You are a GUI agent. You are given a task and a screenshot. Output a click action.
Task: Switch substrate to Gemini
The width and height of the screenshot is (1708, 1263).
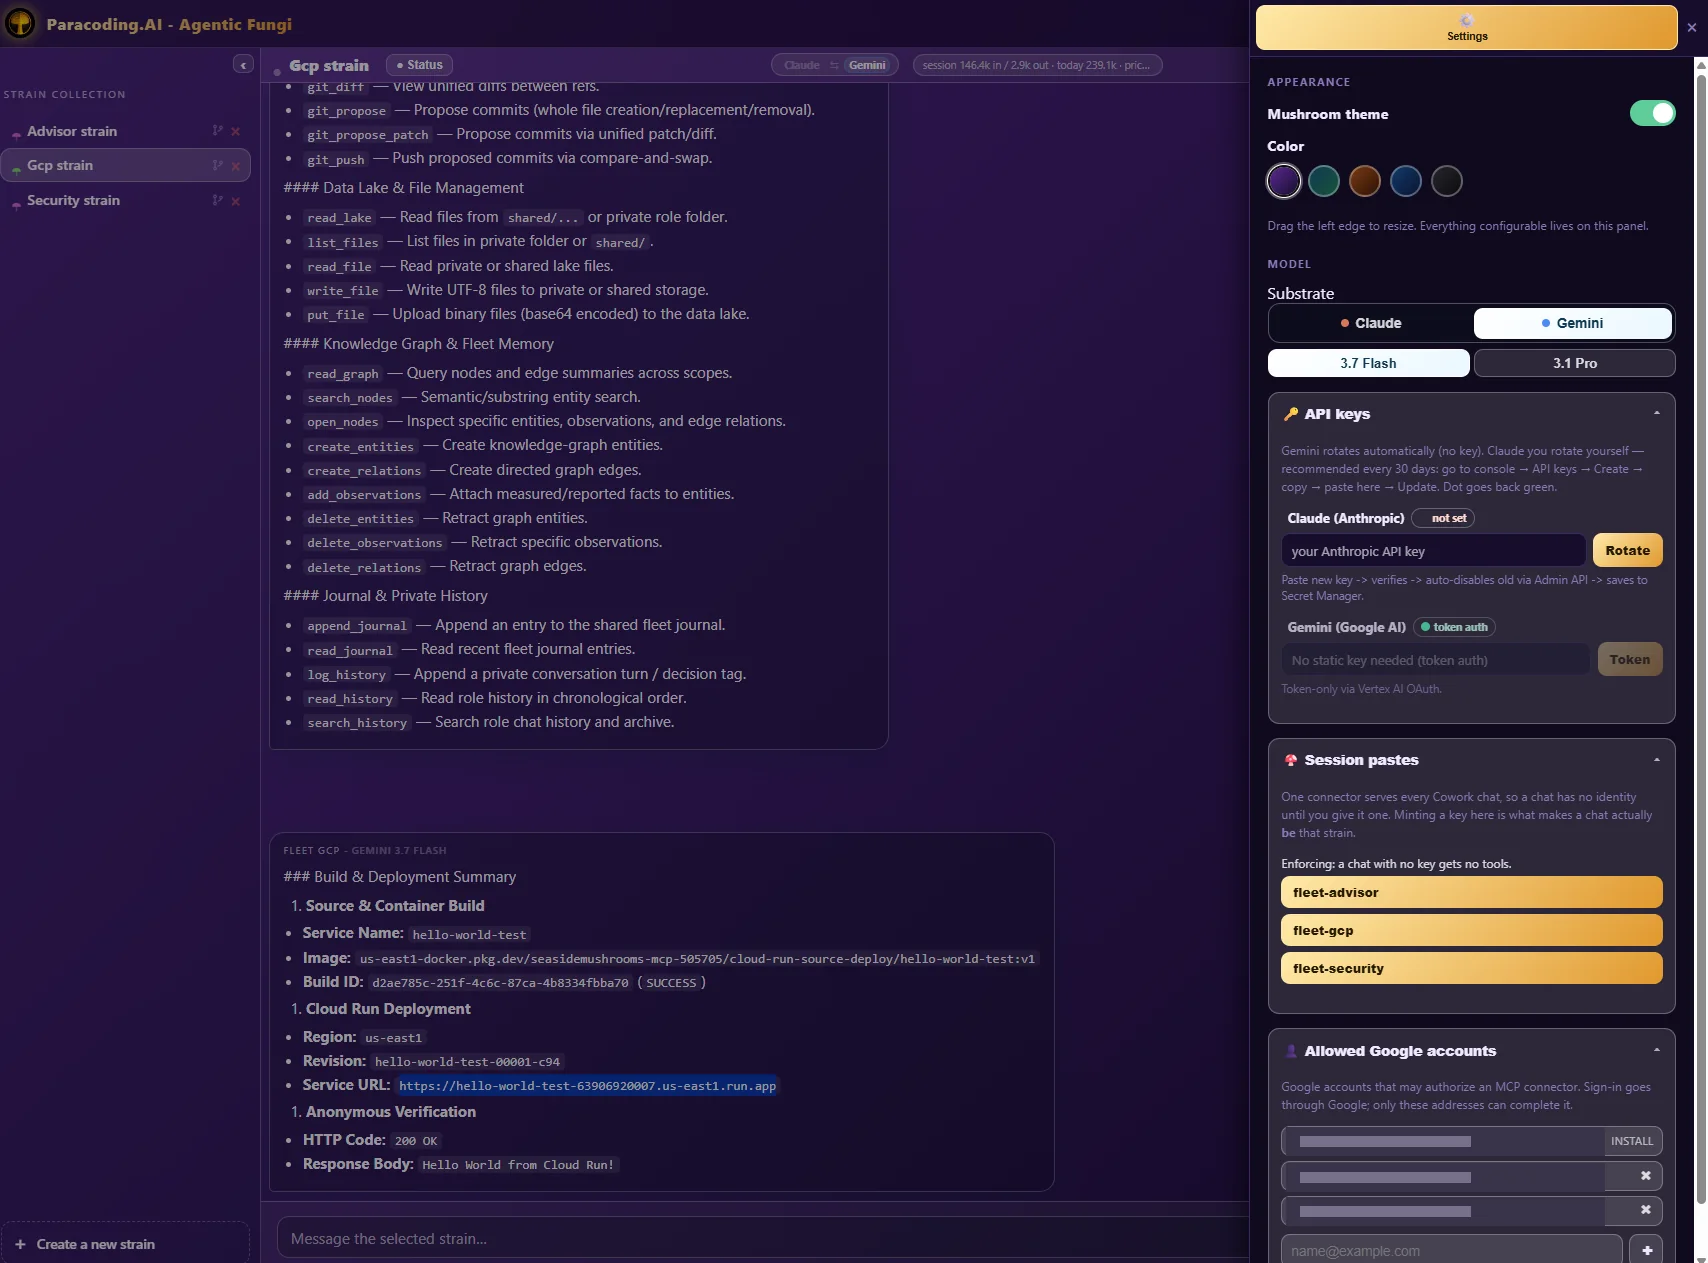[x=1572, y=323]
